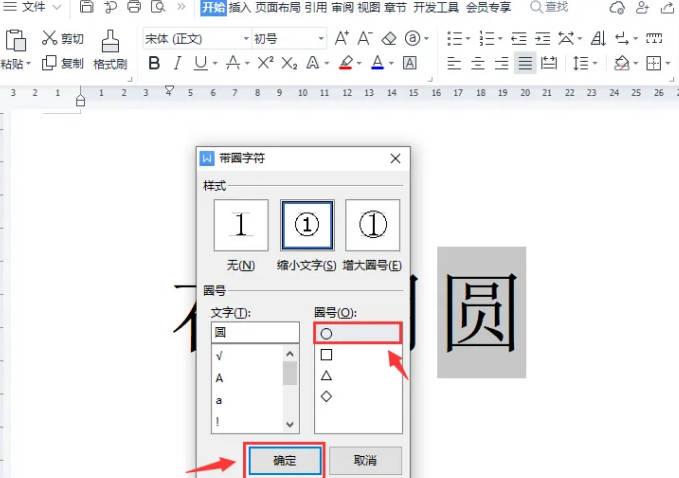Click the highlight color pen icon
Screen dimensions: 679x478
pyautogui.click(x=346, y=63)
